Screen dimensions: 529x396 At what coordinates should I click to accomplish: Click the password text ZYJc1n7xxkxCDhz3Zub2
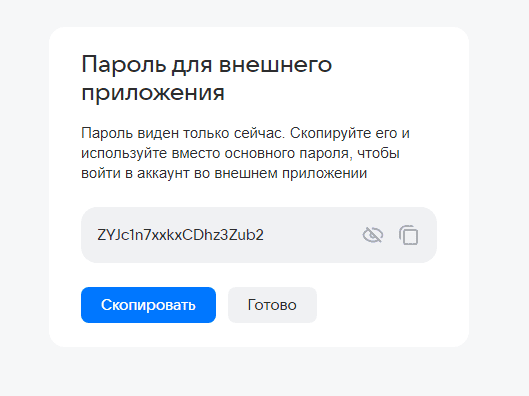click(180, 235)
